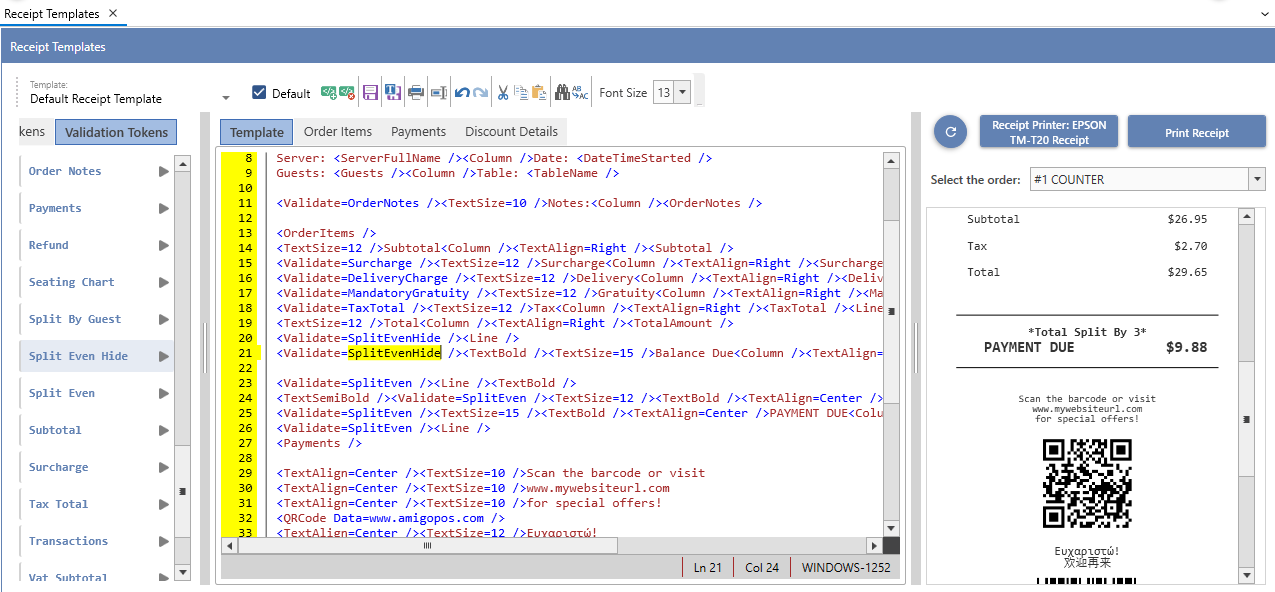
Task: Click the printer icon in the toolbar
Action: point(415,93)
